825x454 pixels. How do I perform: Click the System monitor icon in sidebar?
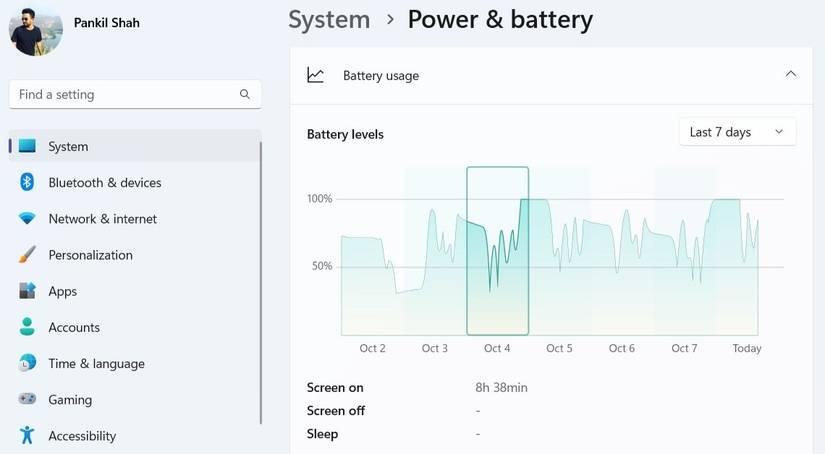pyautogui.click(x=27, y=146)
